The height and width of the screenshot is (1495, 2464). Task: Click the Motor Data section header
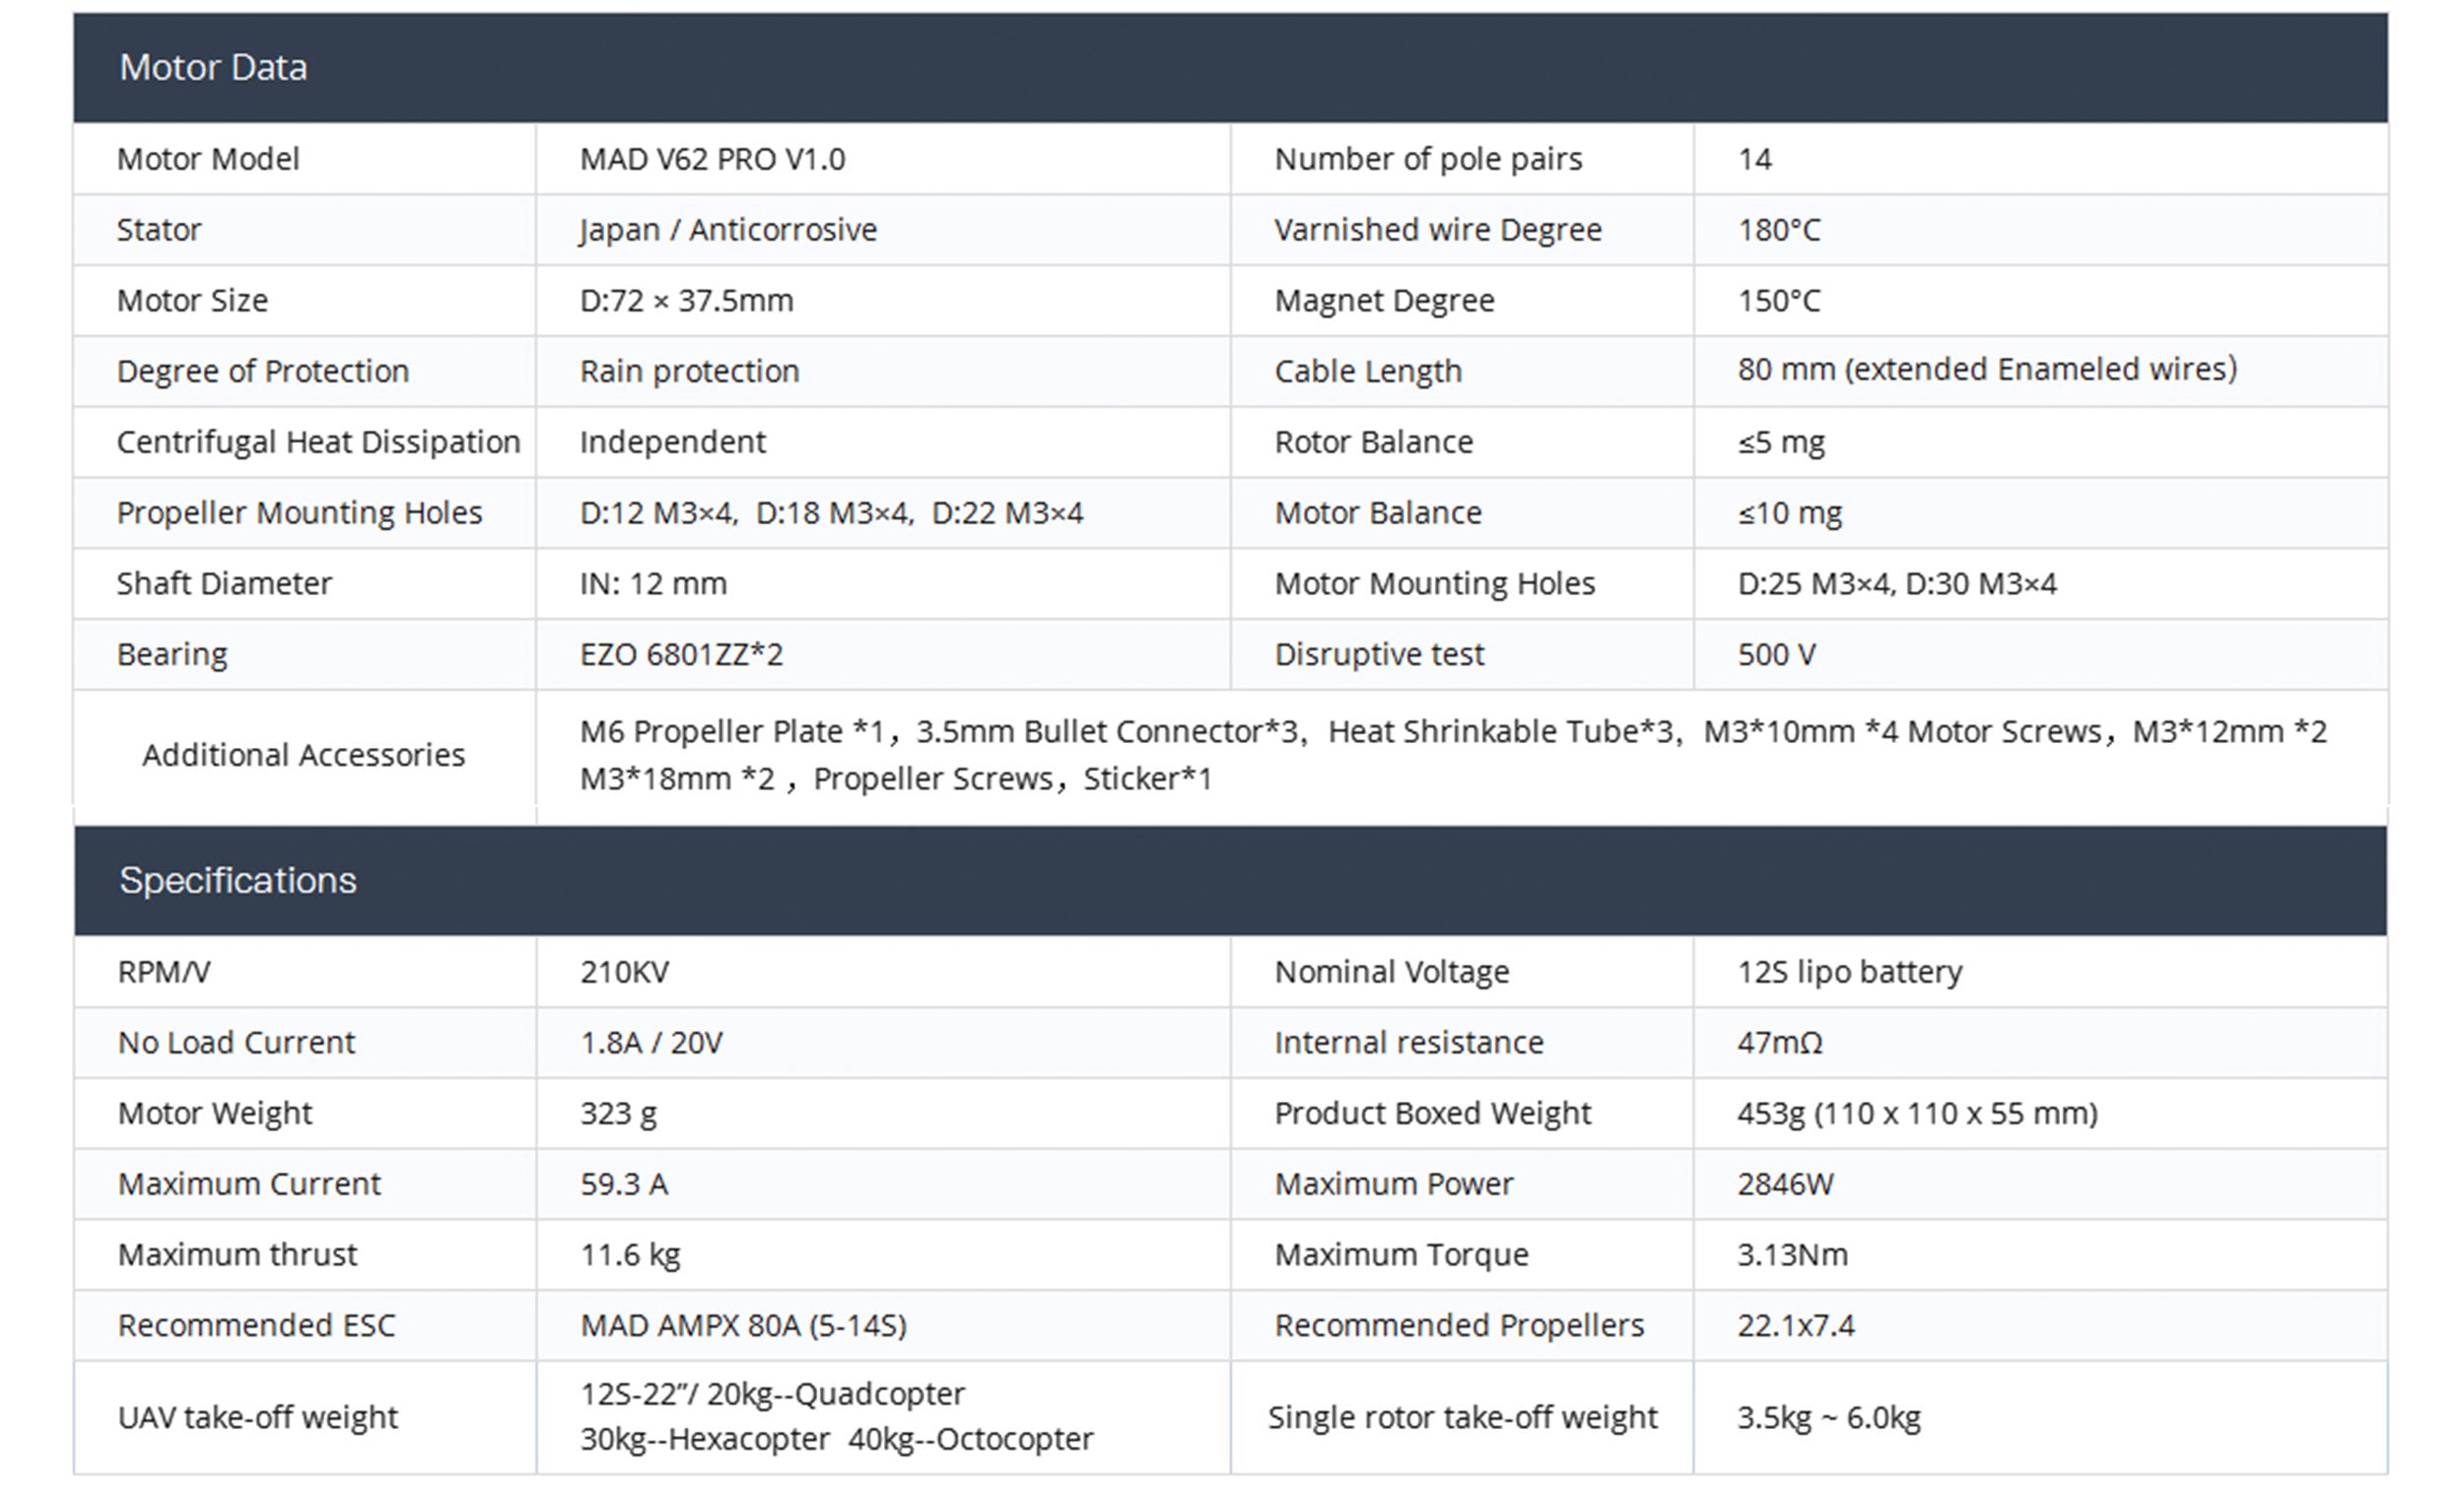click(x=213, y=68)
